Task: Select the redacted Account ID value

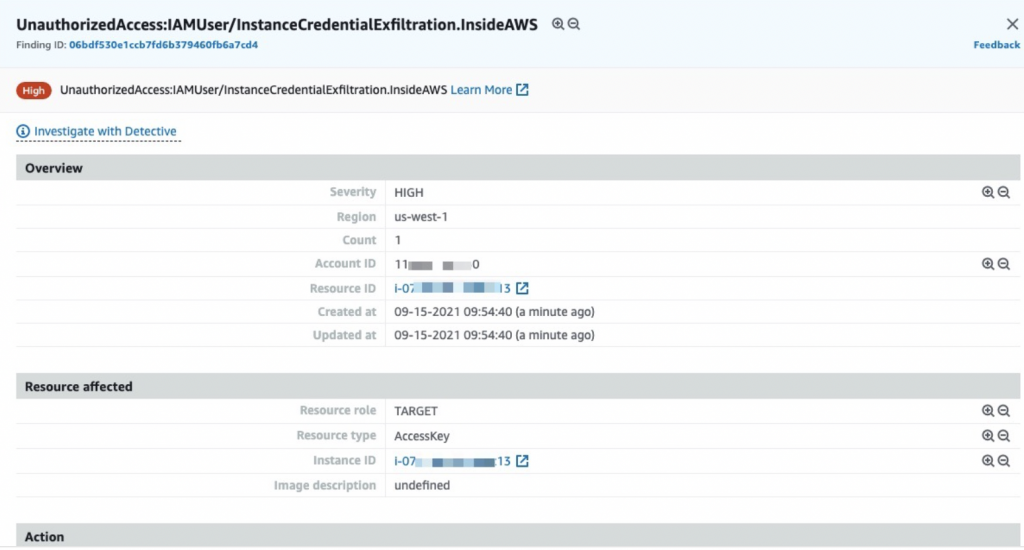Action: click(437, 265)
